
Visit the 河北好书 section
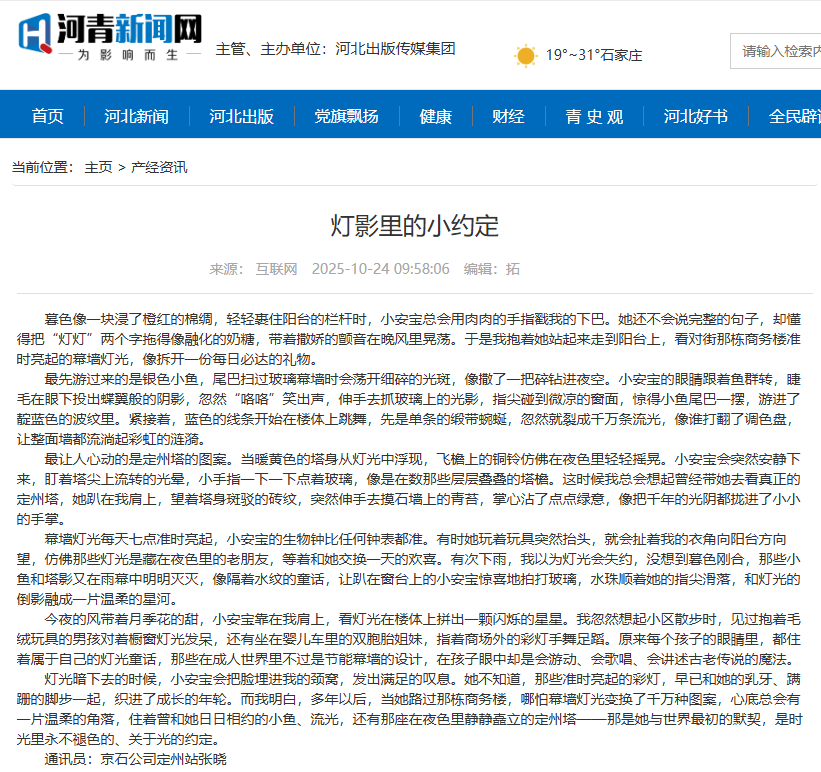coord(698,116)
